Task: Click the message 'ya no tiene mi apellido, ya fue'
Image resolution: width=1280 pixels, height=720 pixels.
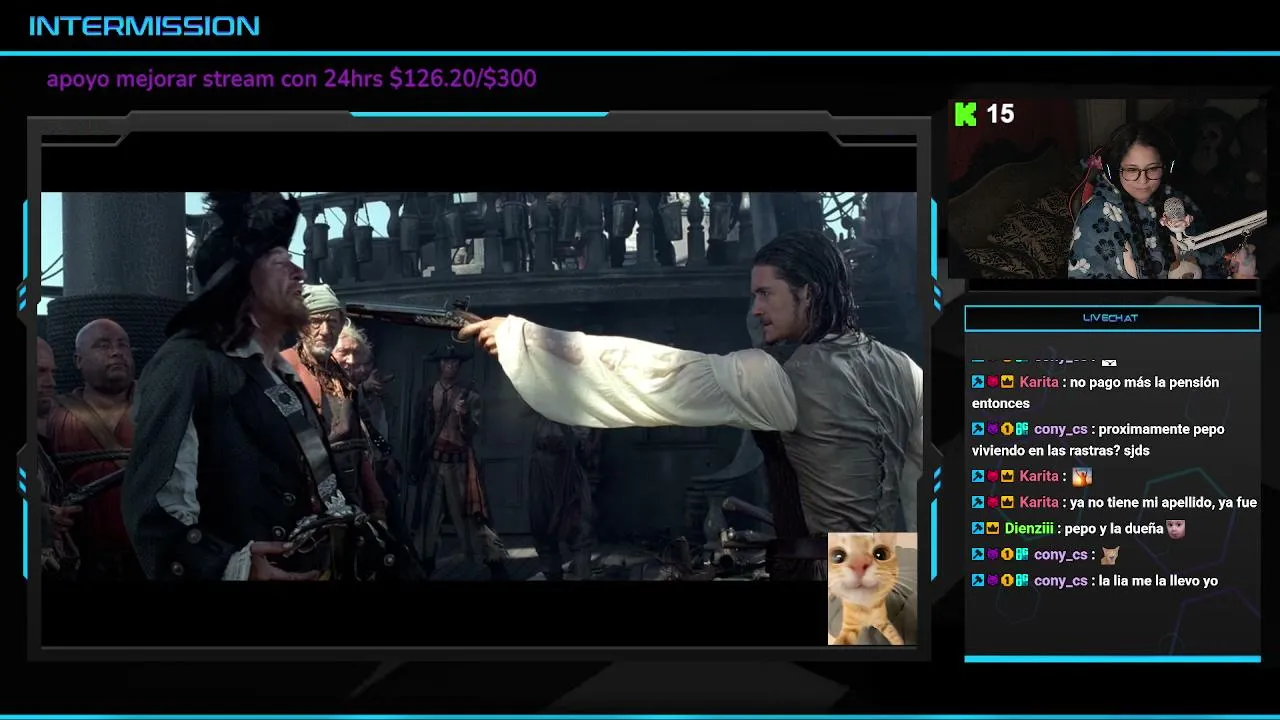Action: click(x=1163, y=502)
